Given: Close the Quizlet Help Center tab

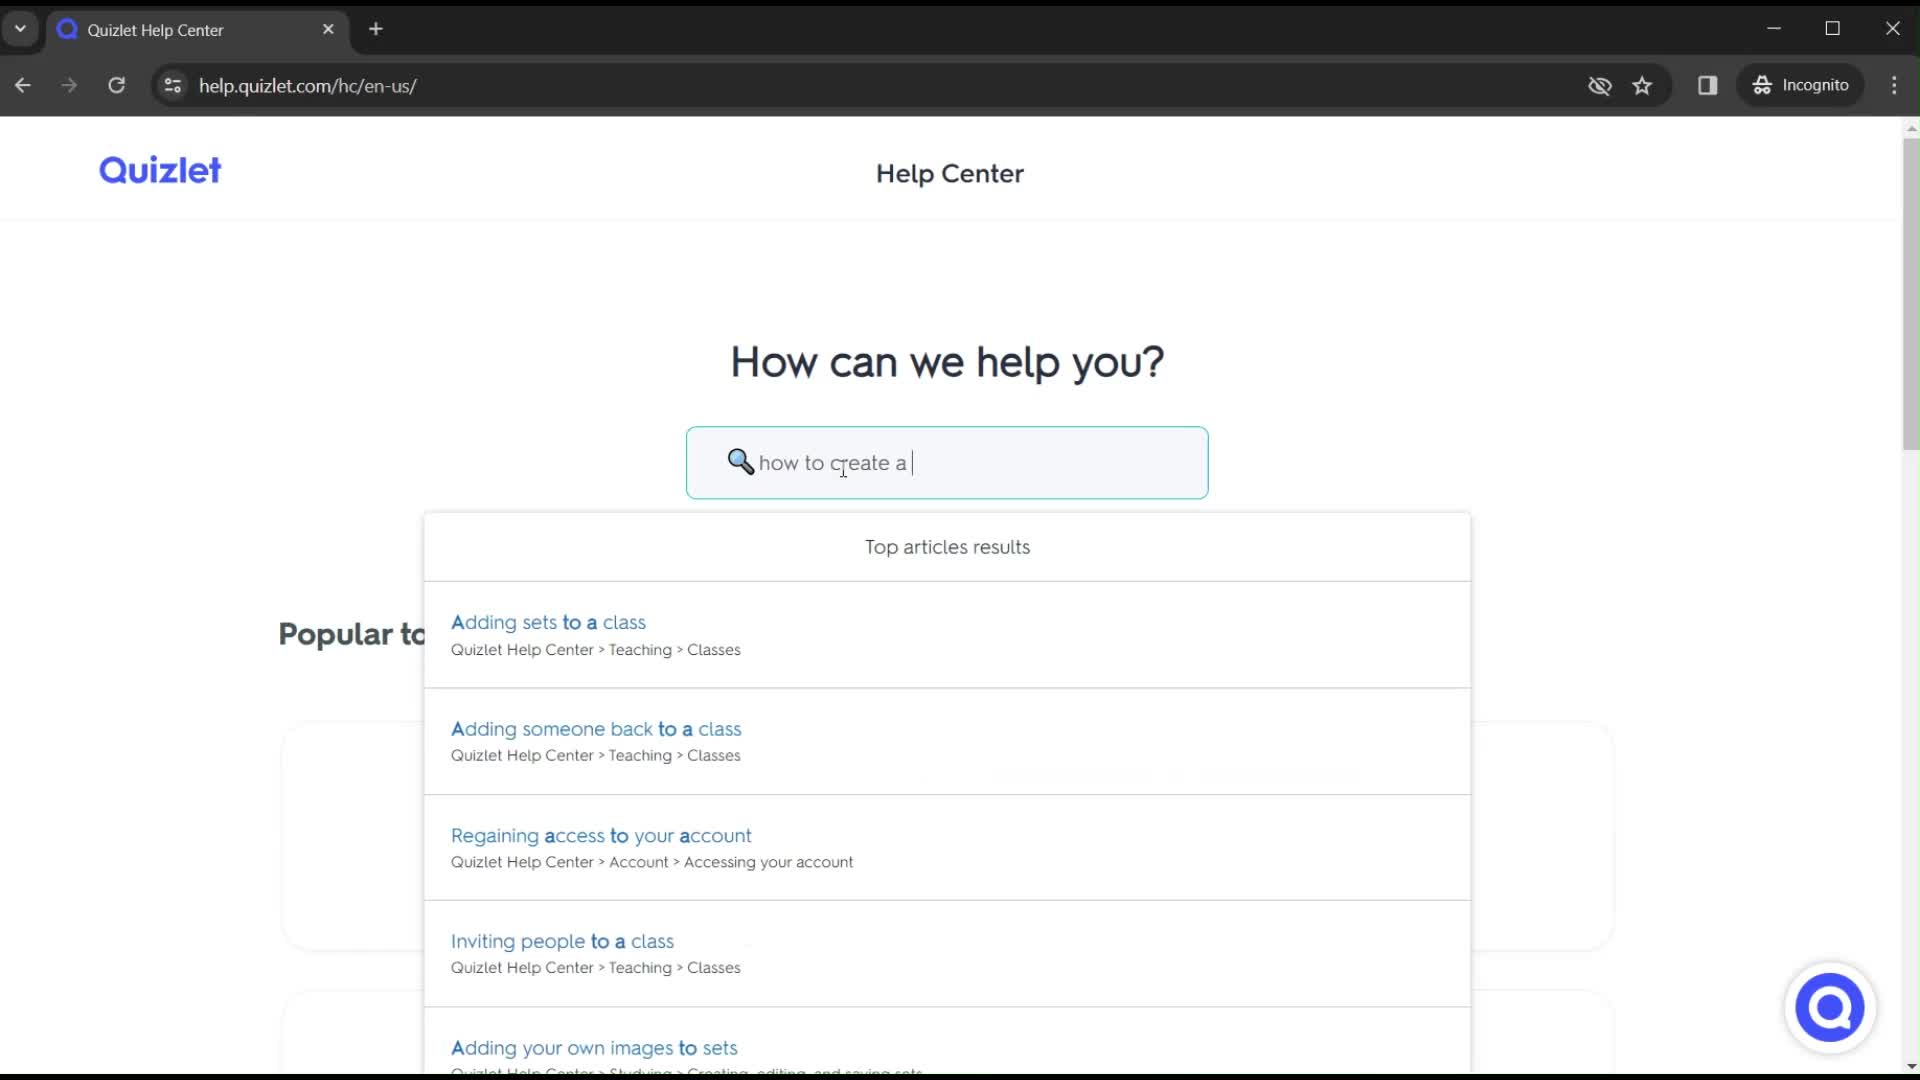Looking at the screenshot, I should coord(328,29).
